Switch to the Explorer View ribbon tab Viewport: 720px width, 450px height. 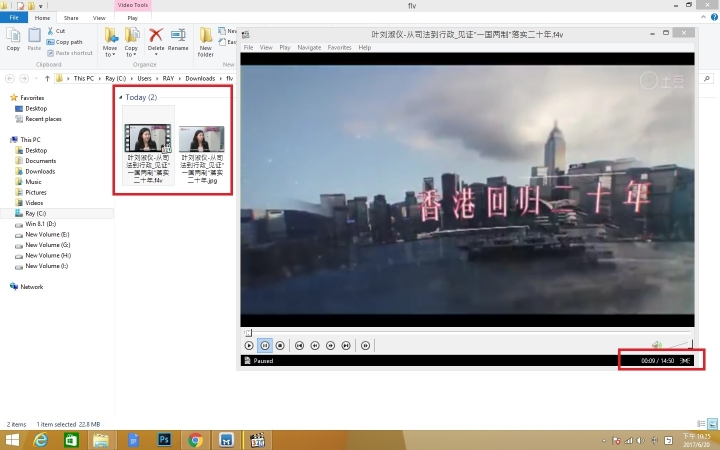[99, 18]
